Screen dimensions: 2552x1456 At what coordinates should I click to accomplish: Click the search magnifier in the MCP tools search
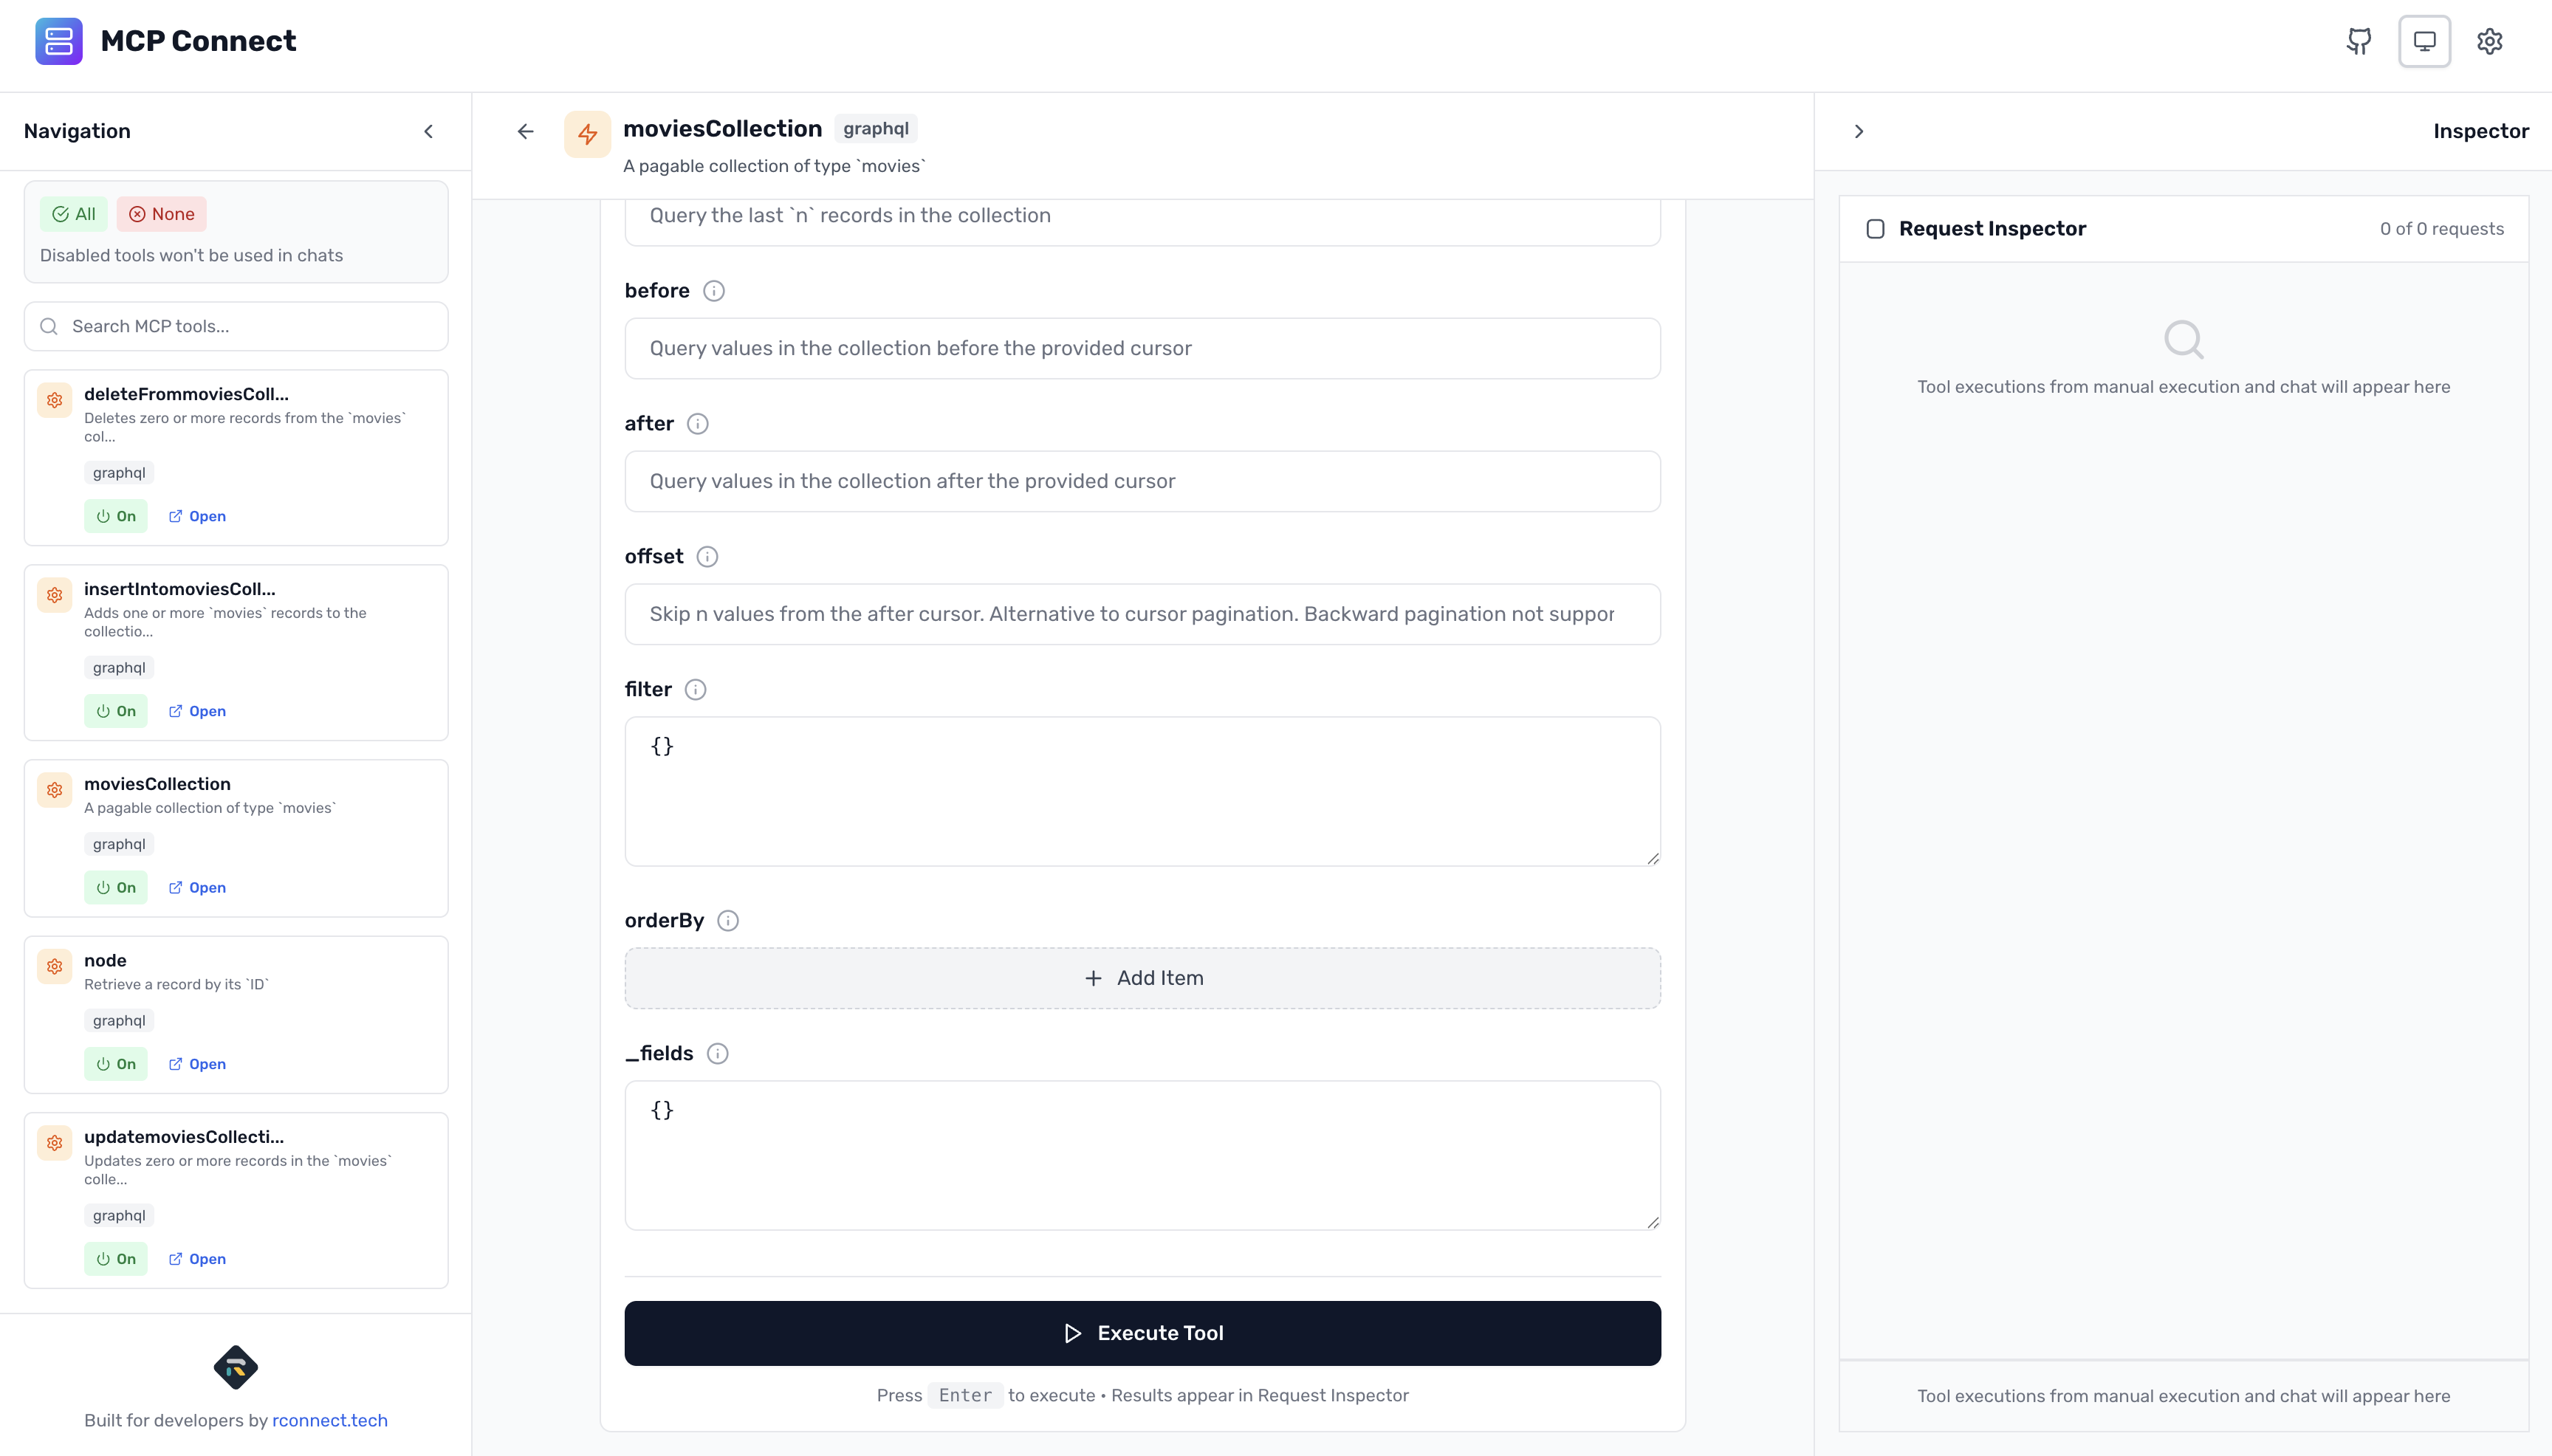pos(49,326)
